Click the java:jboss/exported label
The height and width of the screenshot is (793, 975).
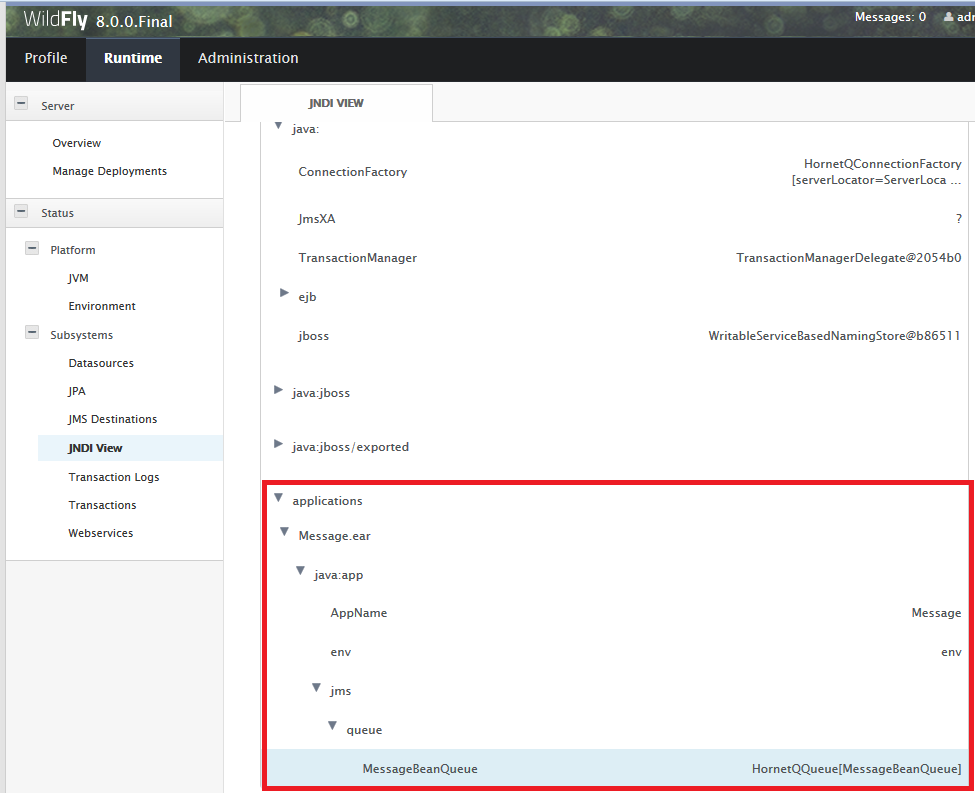(x=351, y=447)
